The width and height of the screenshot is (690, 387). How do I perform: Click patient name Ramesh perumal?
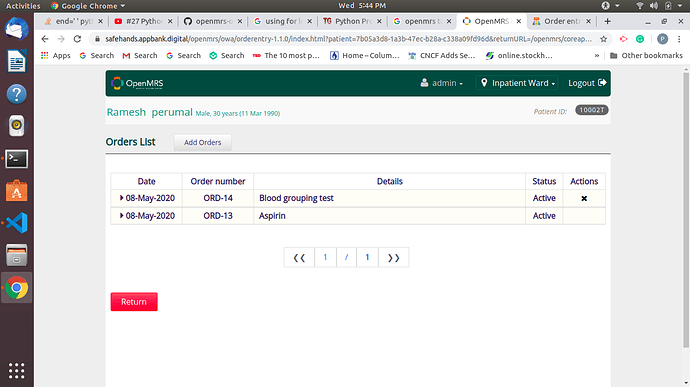[x=150, y=112]
